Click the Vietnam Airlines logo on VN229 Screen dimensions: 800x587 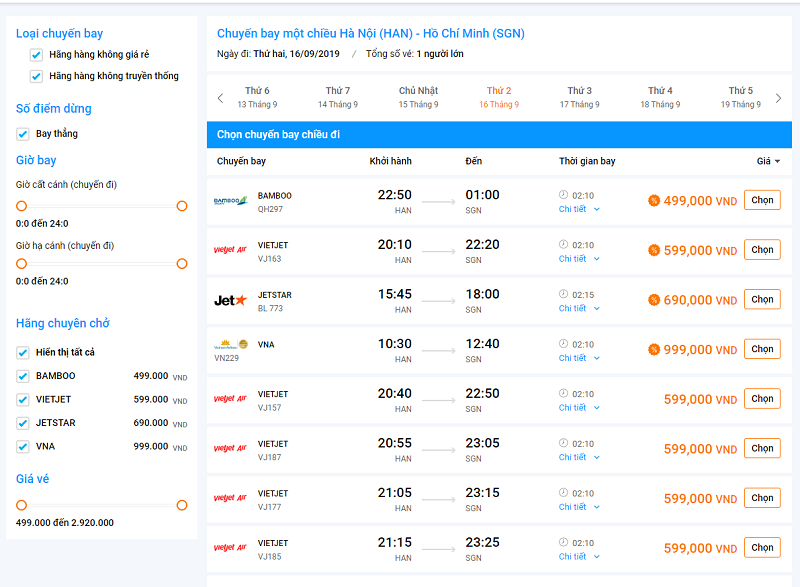click(x=231, y=344)
